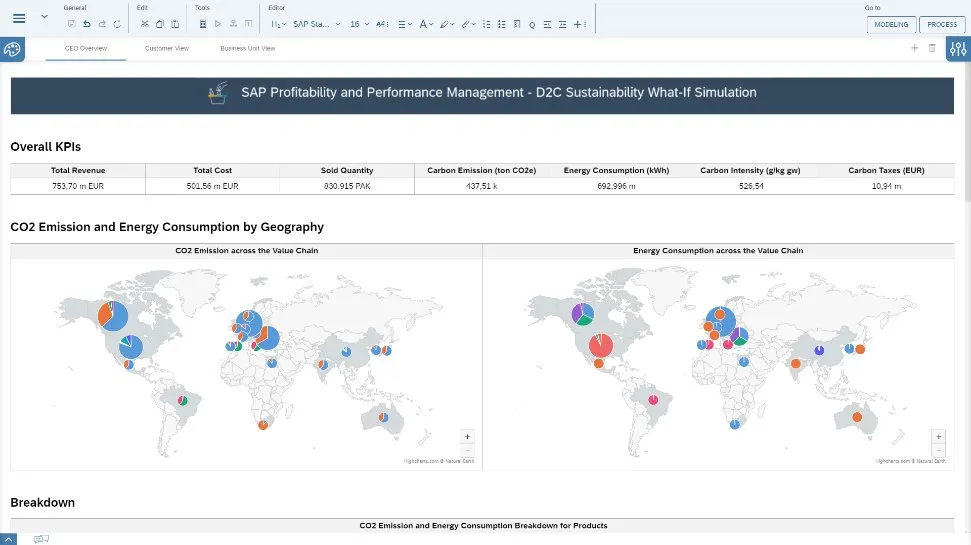Go to PROCESS
The width and height of the screenshot is (971, 545).
coord(942,24)
